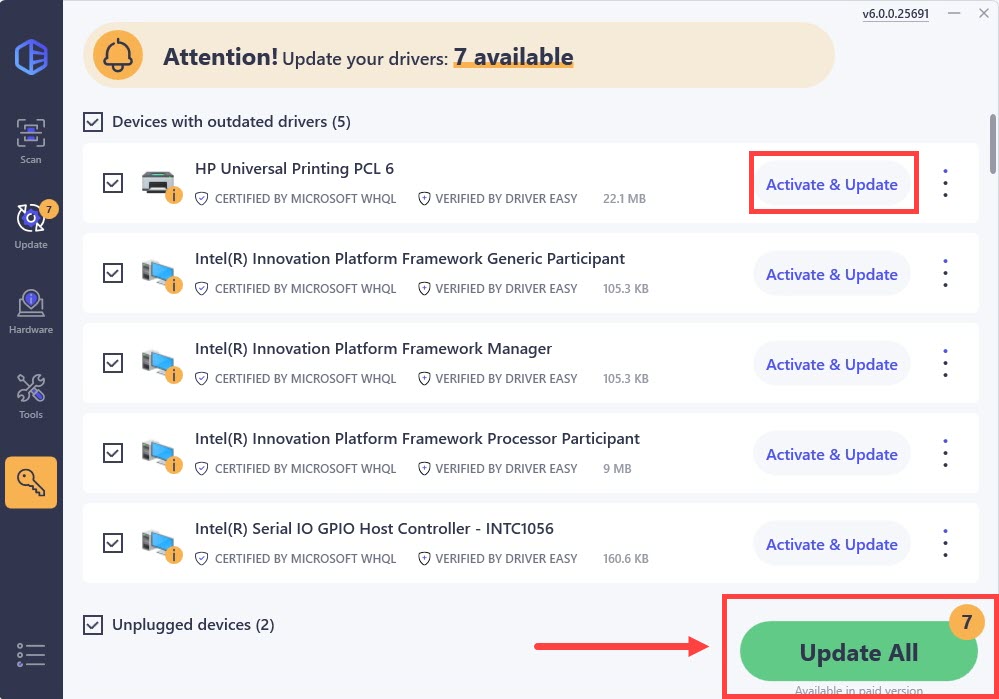Open the list menu icon in sidebar

coord(31,655)
